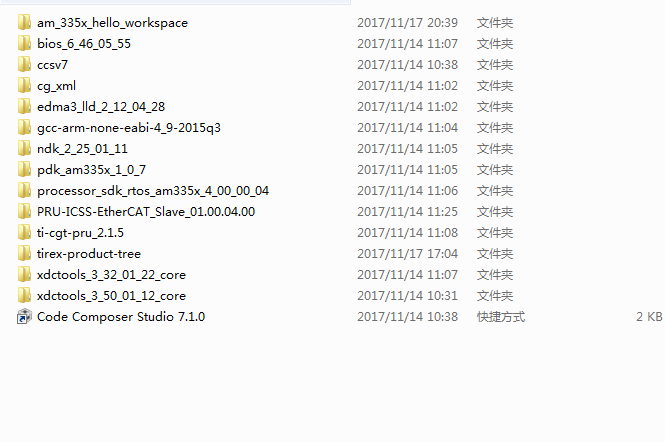The image size is (665, 442).
Task: Select PRU-ICSS-EtherCAT_Slave_01.00.04.00 folder name
Action: click(x=146, y=211)
